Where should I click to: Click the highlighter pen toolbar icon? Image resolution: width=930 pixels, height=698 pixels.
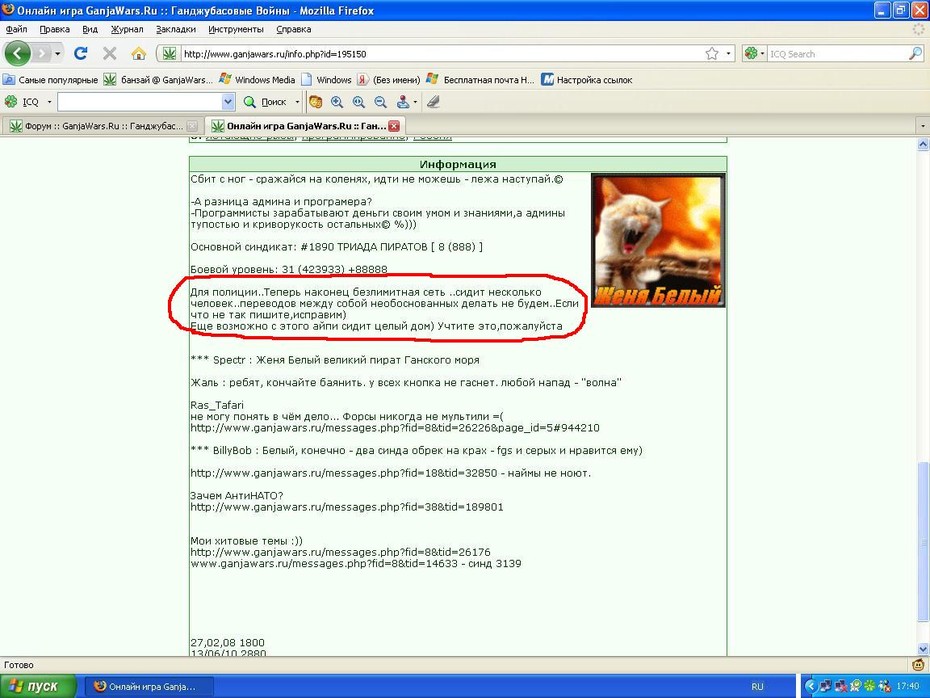[x=434, y=102]
